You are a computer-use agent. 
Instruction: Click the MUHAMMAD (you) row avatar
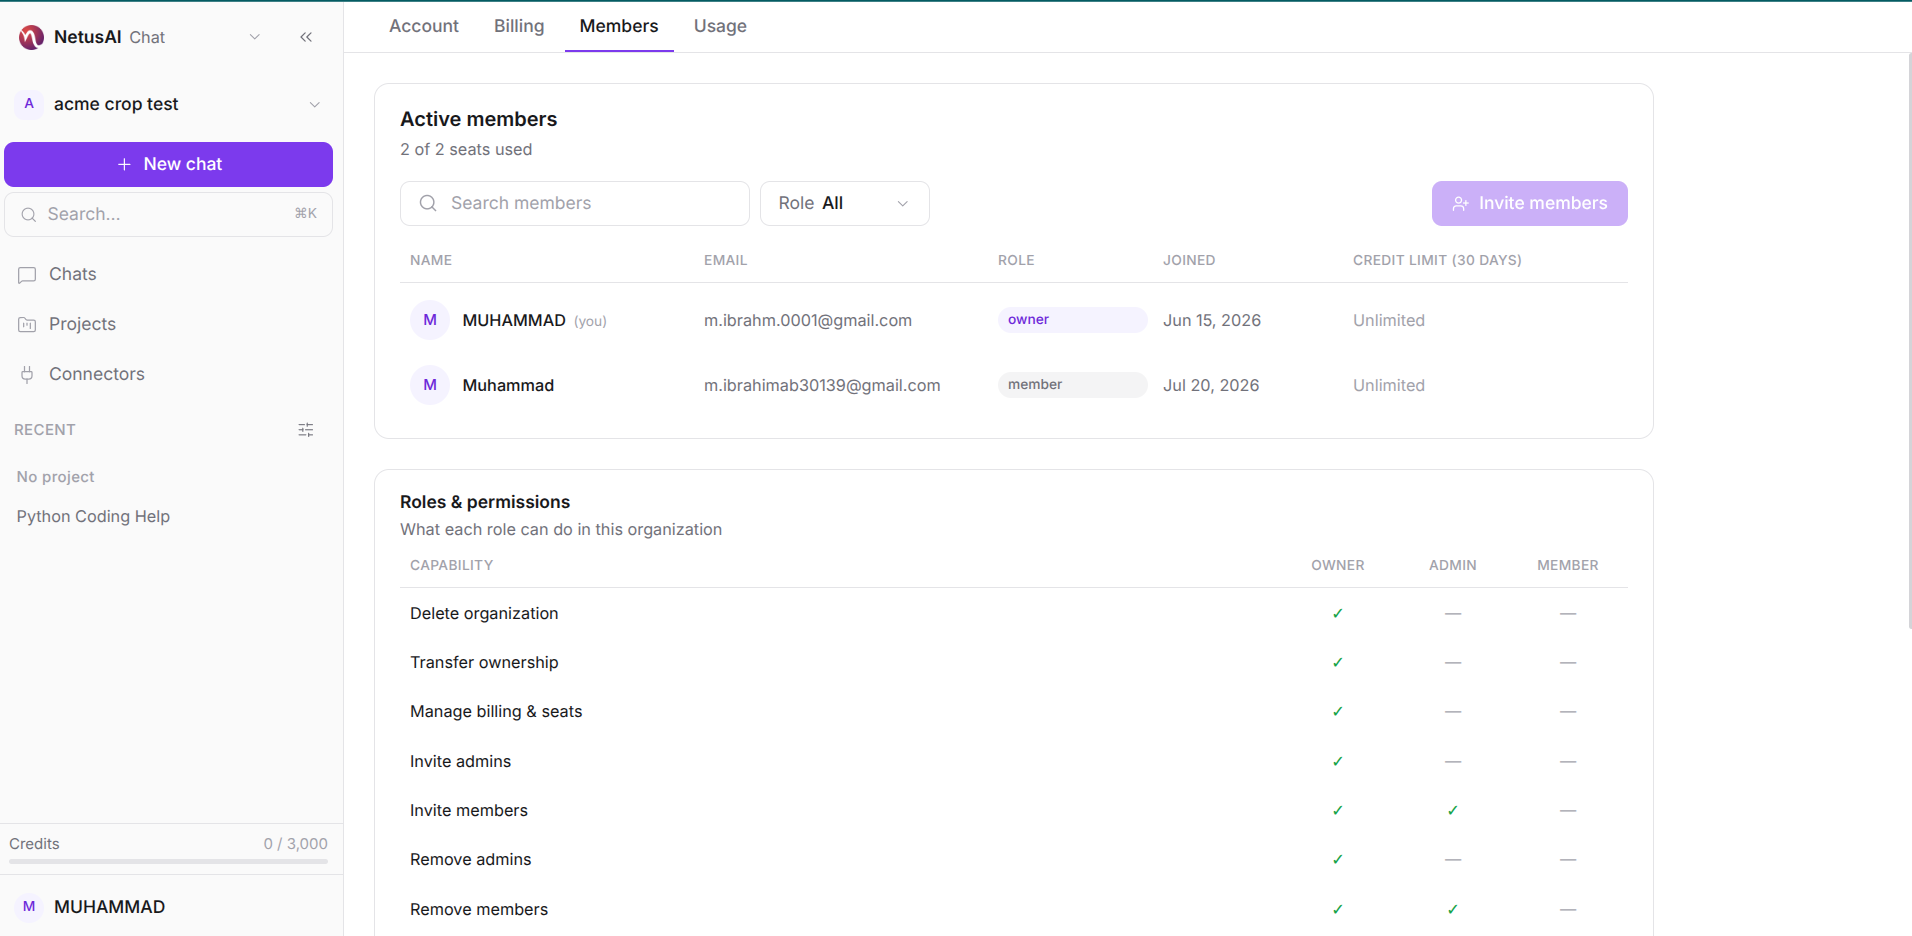430,320
